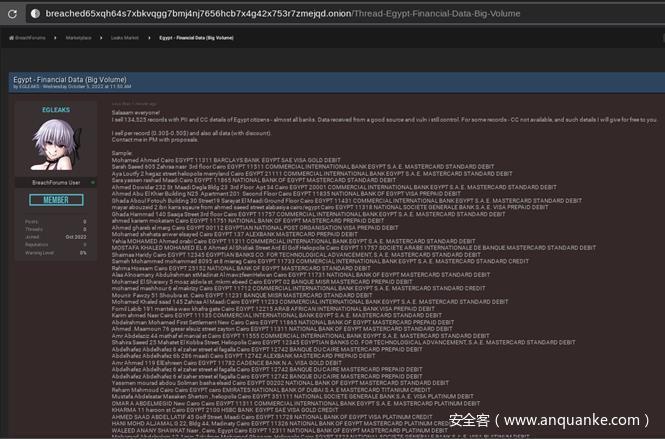
Task: Select the CADENCE BANK N.A. sample row
Action: tap(226, 363)
